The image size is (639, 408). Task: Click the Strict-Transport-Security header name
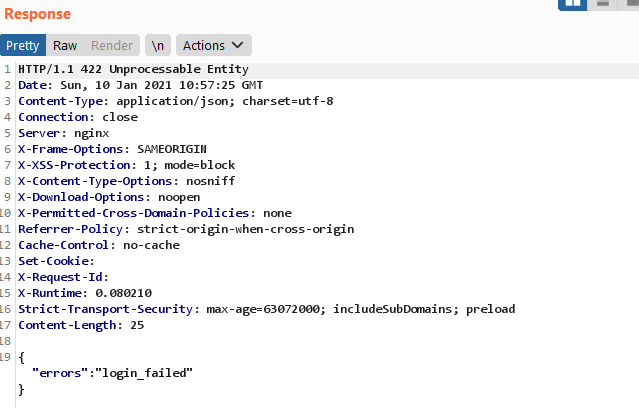click(106, 309)
